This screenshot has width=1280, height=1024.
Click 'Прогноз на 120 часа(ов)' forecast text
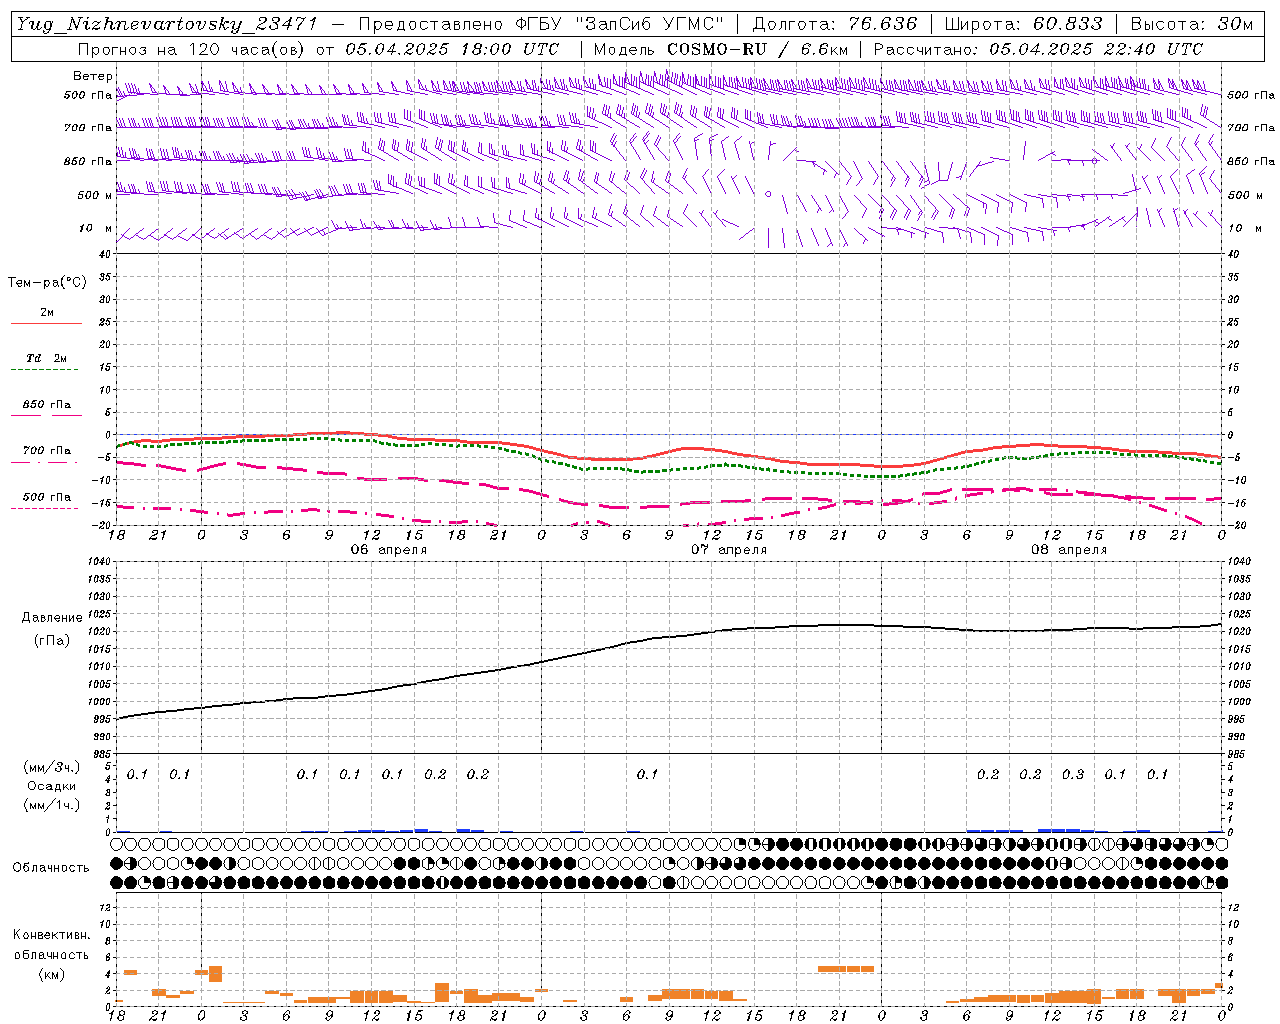[x=192, y=49]
